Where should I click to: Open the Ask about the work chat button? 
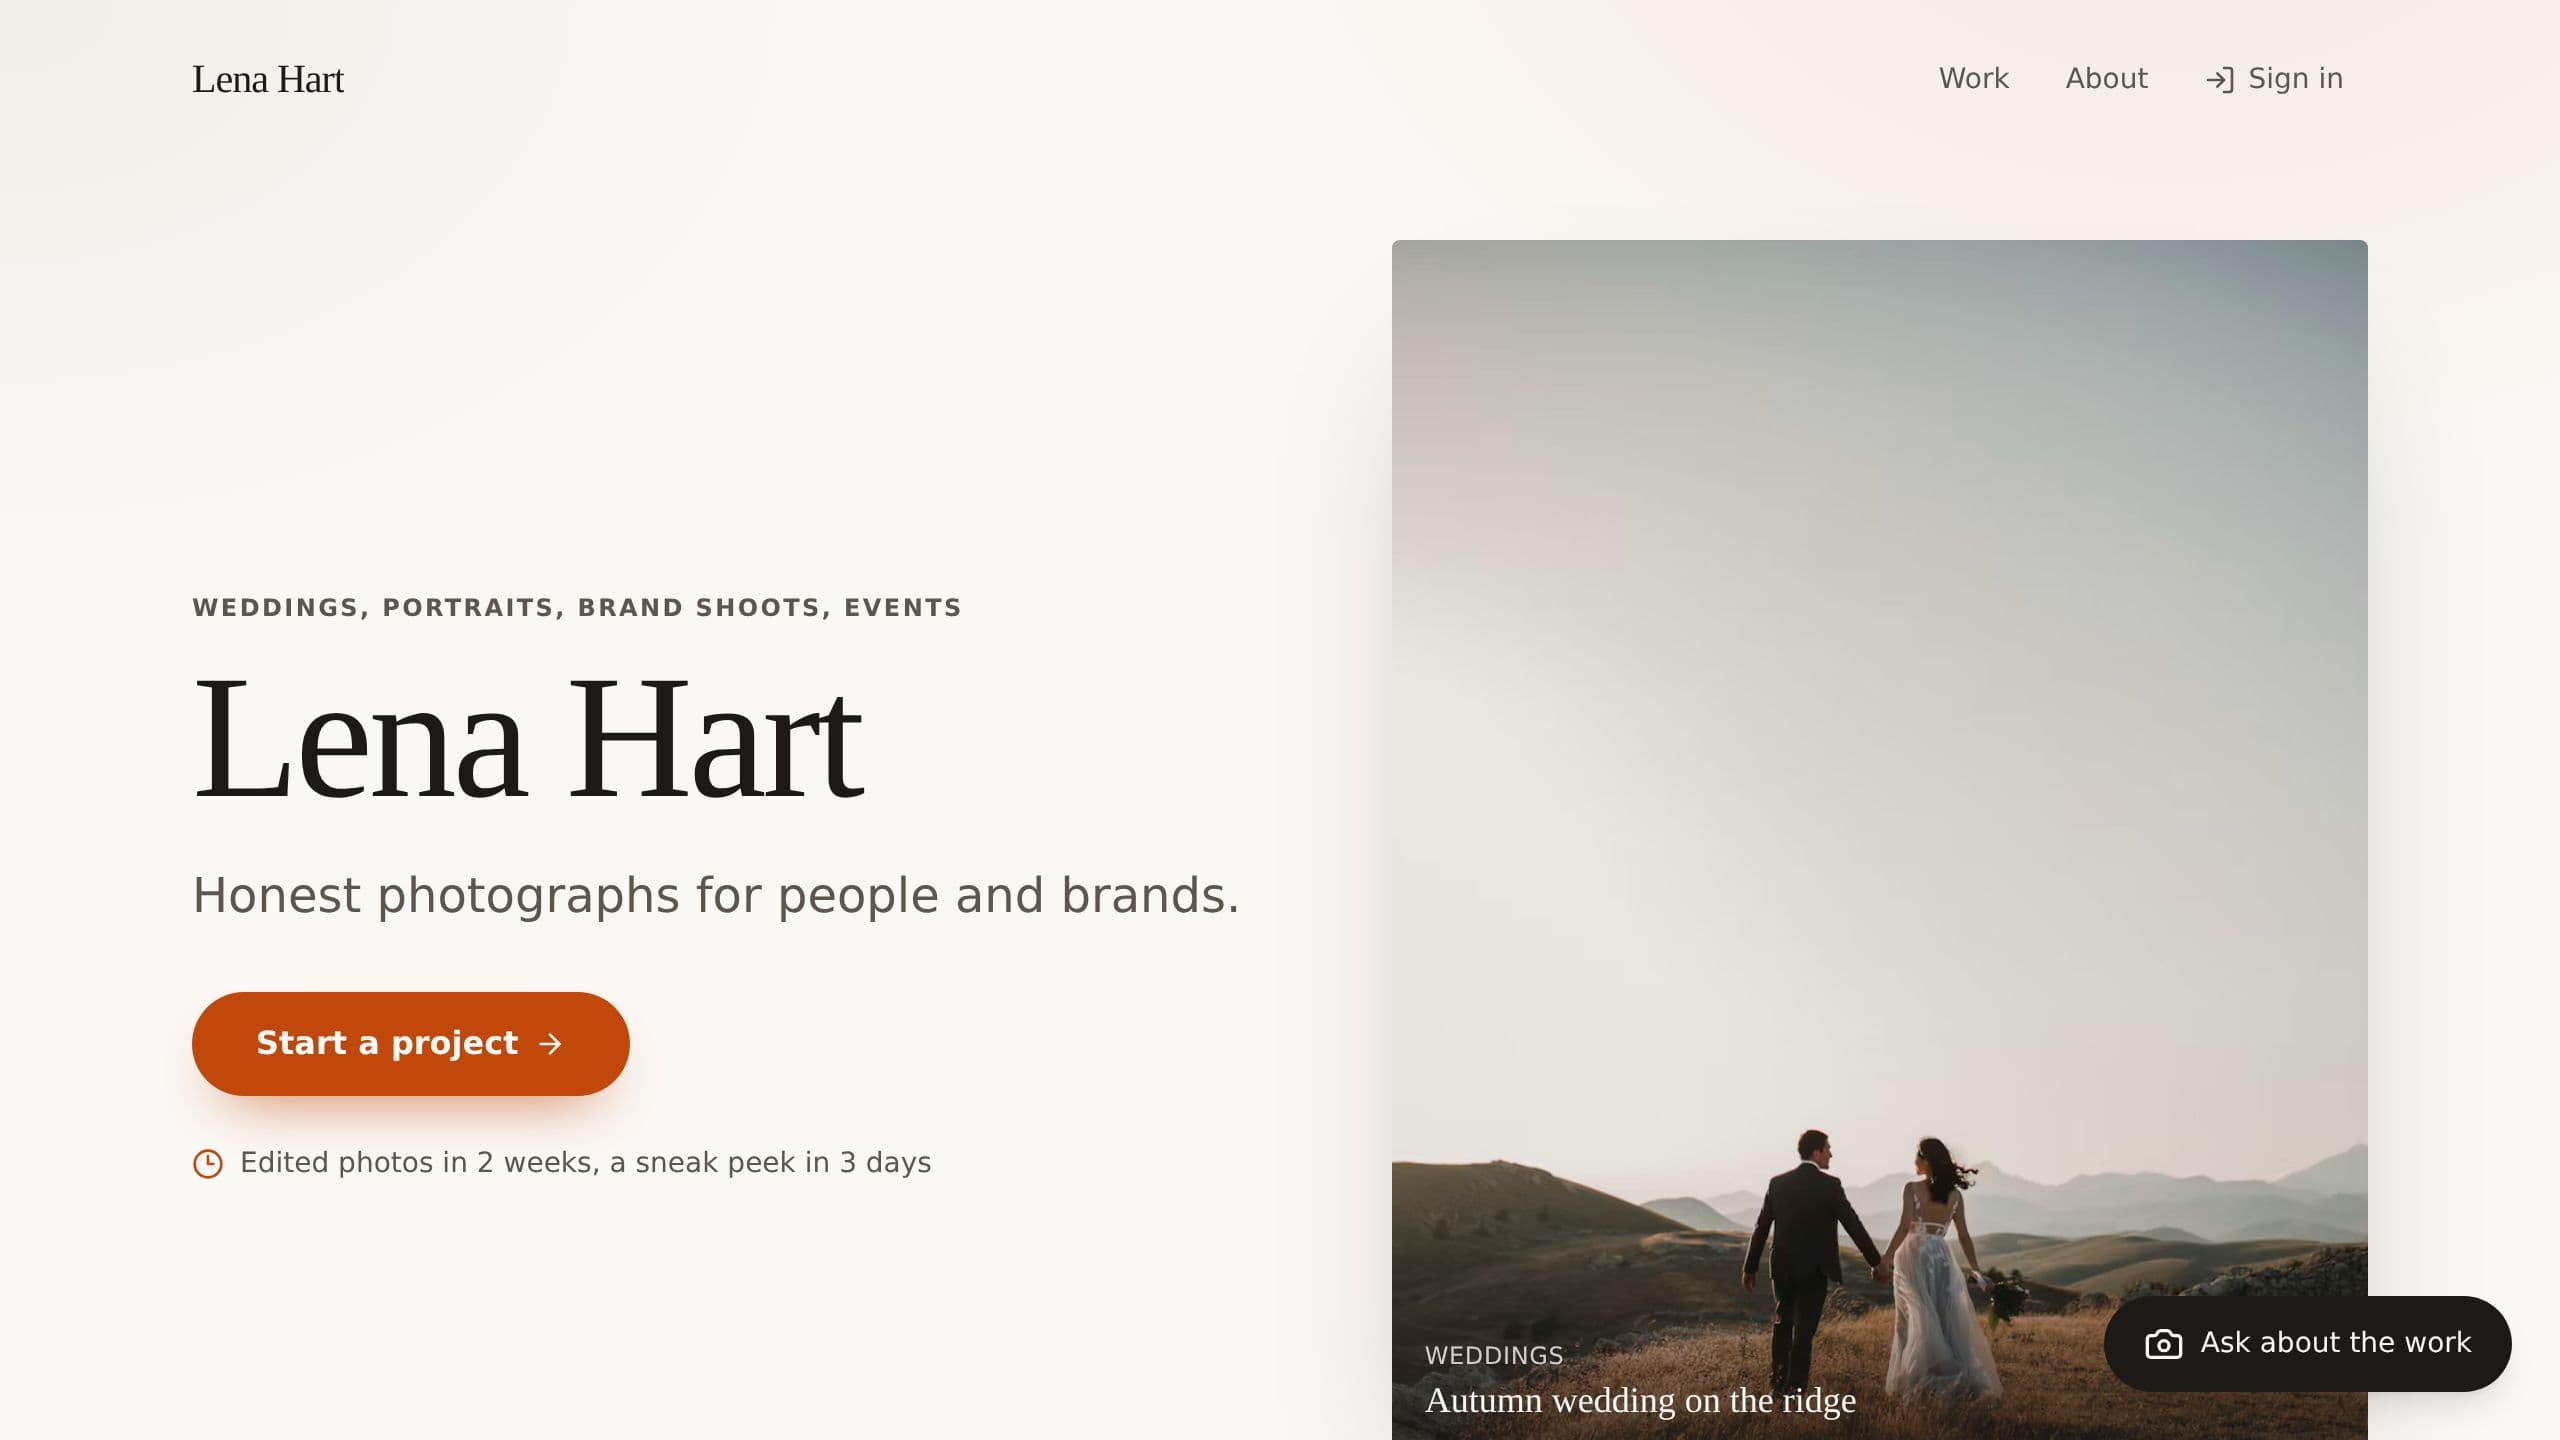point(2307,1343)
